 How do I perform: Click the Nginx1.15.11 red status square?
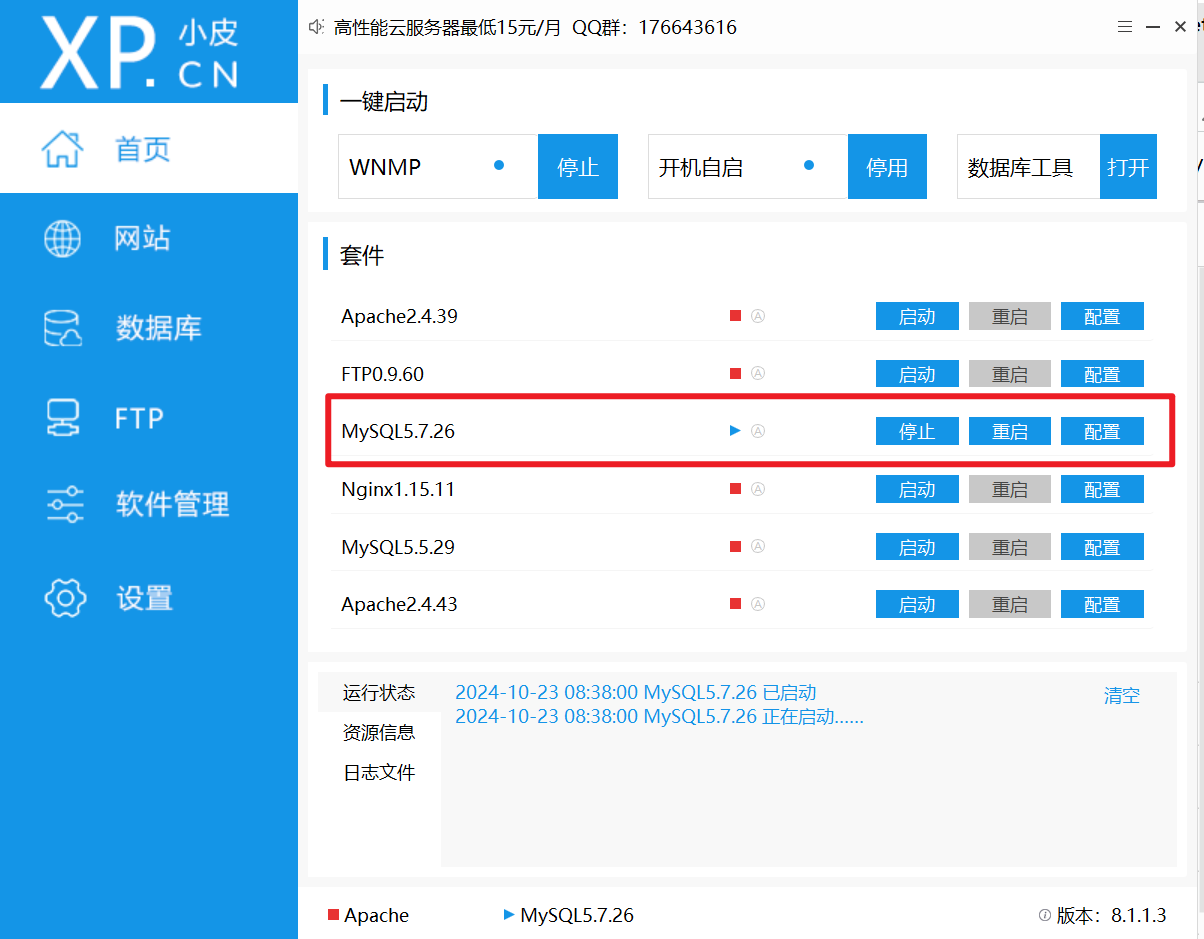coord(735,489)
